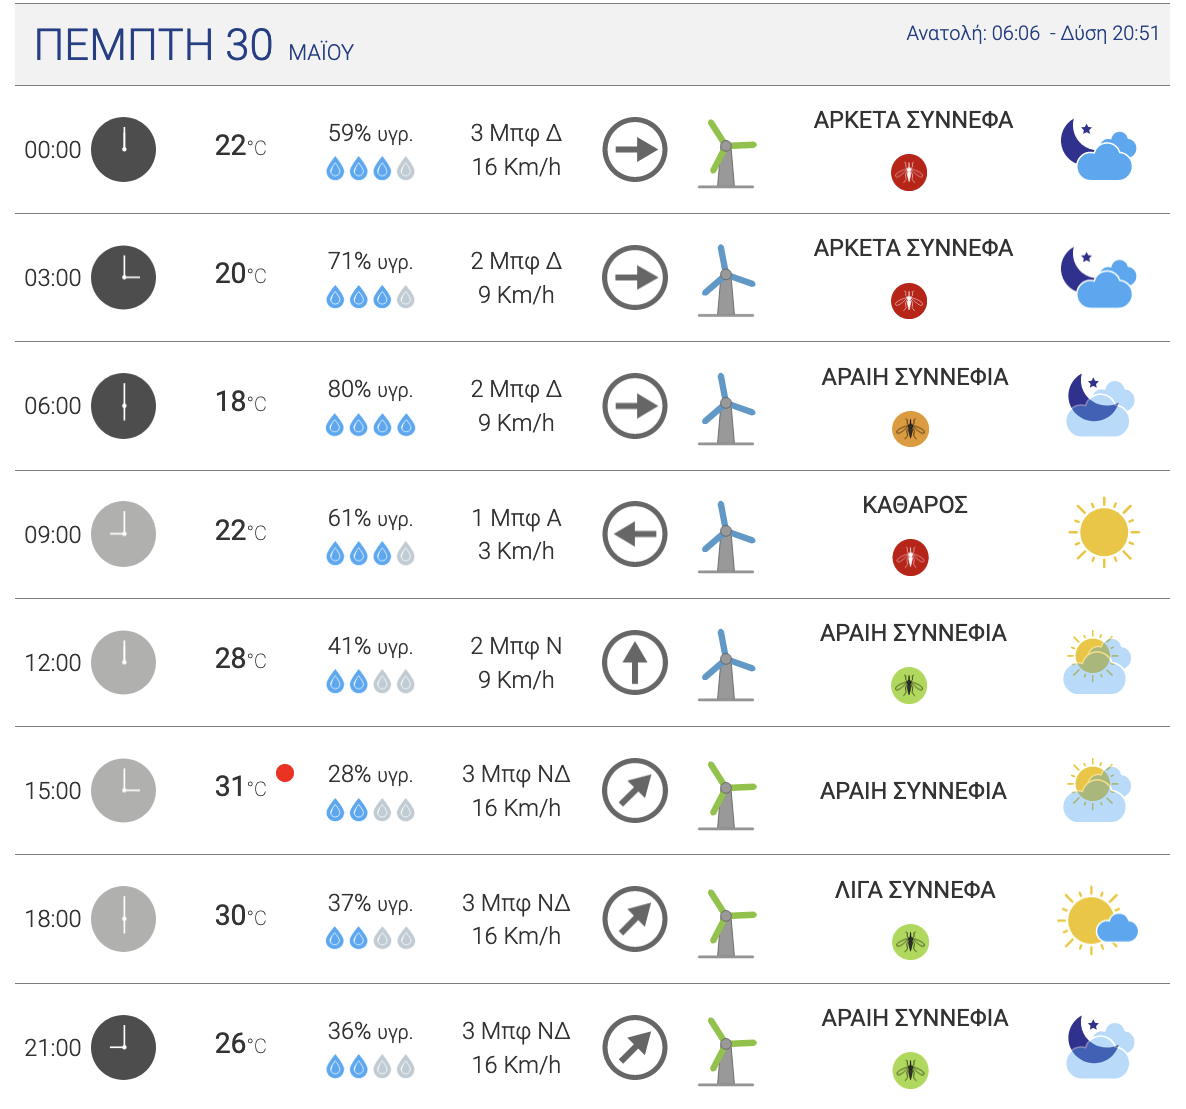Click the wind turbine icon at 06:00
This screenshot has width=1186, height=1109.
(726, 408)
